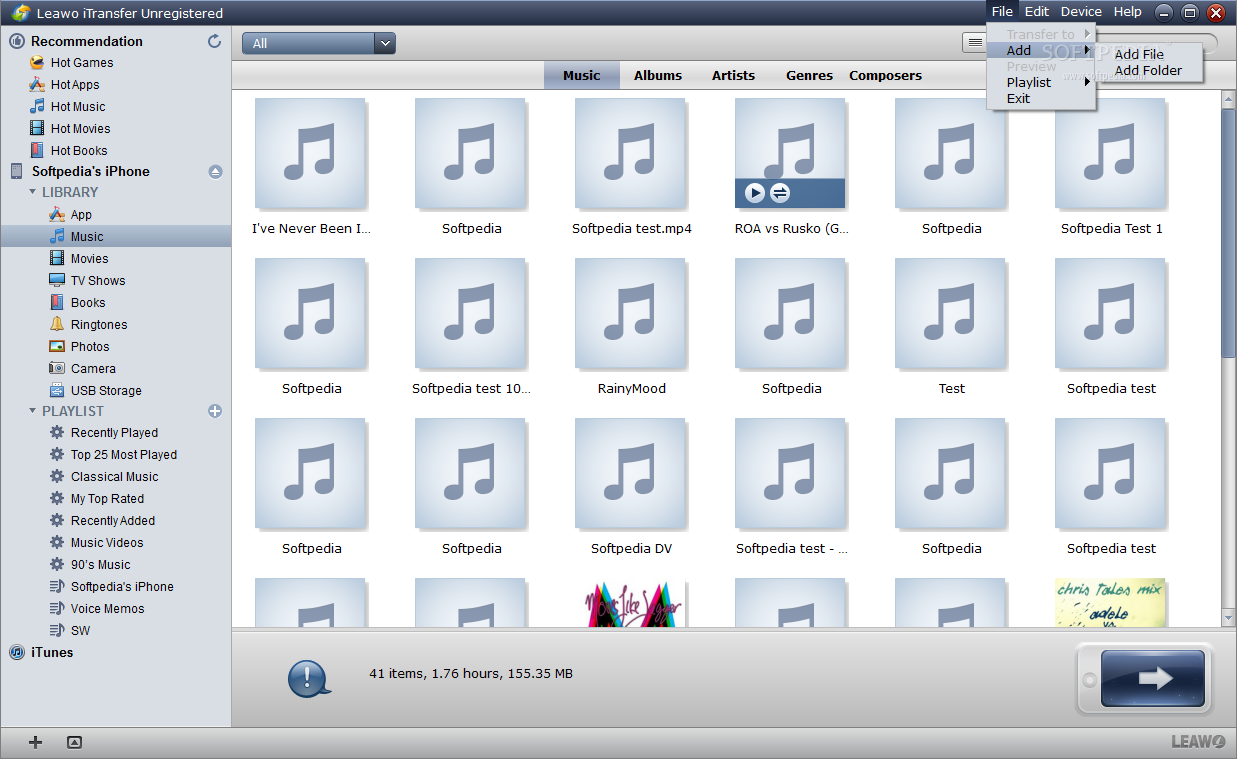The height and width of the screenshot is (759, 1237).
Task: Open Hot Movies recommendations
Action: [x=80, y=129]
